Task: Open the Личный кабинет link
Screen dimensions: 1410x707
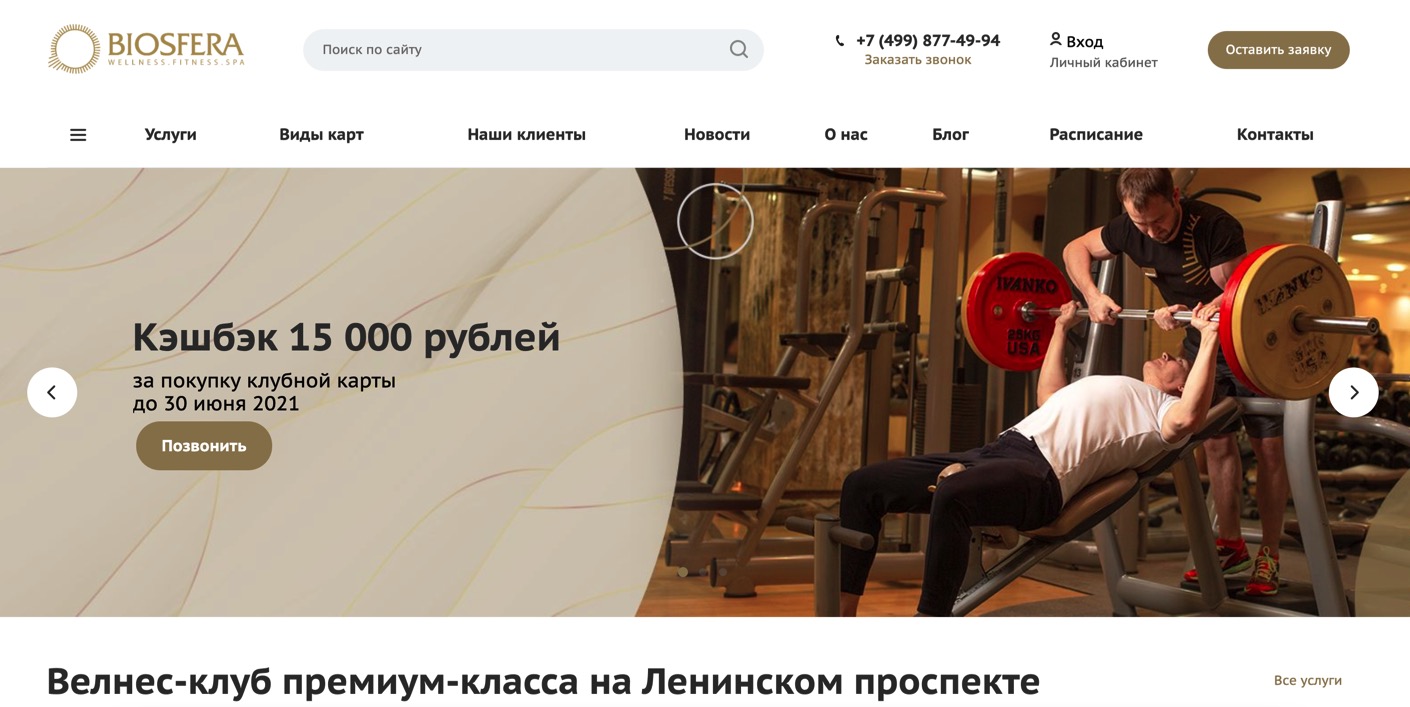Action: coord(1103,62)
